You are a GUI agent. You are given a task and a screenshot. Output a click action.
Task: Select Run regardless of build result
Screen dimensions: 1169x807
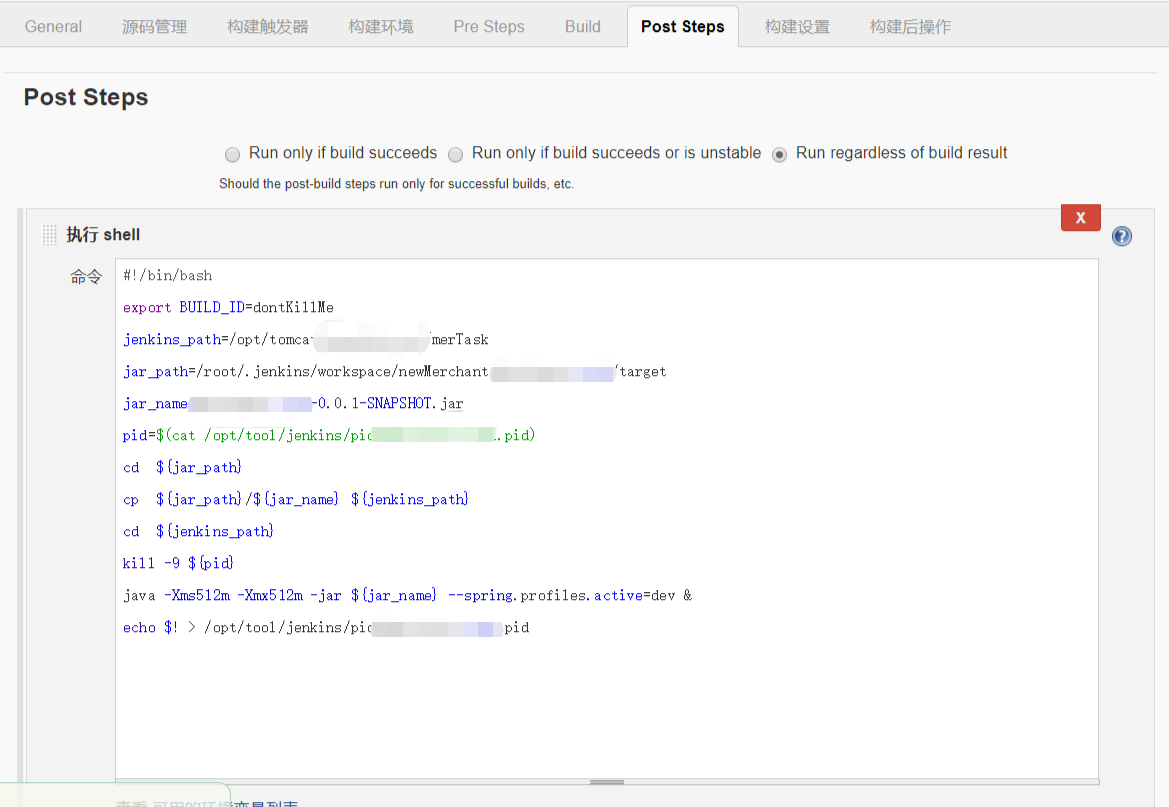point(779,154)
